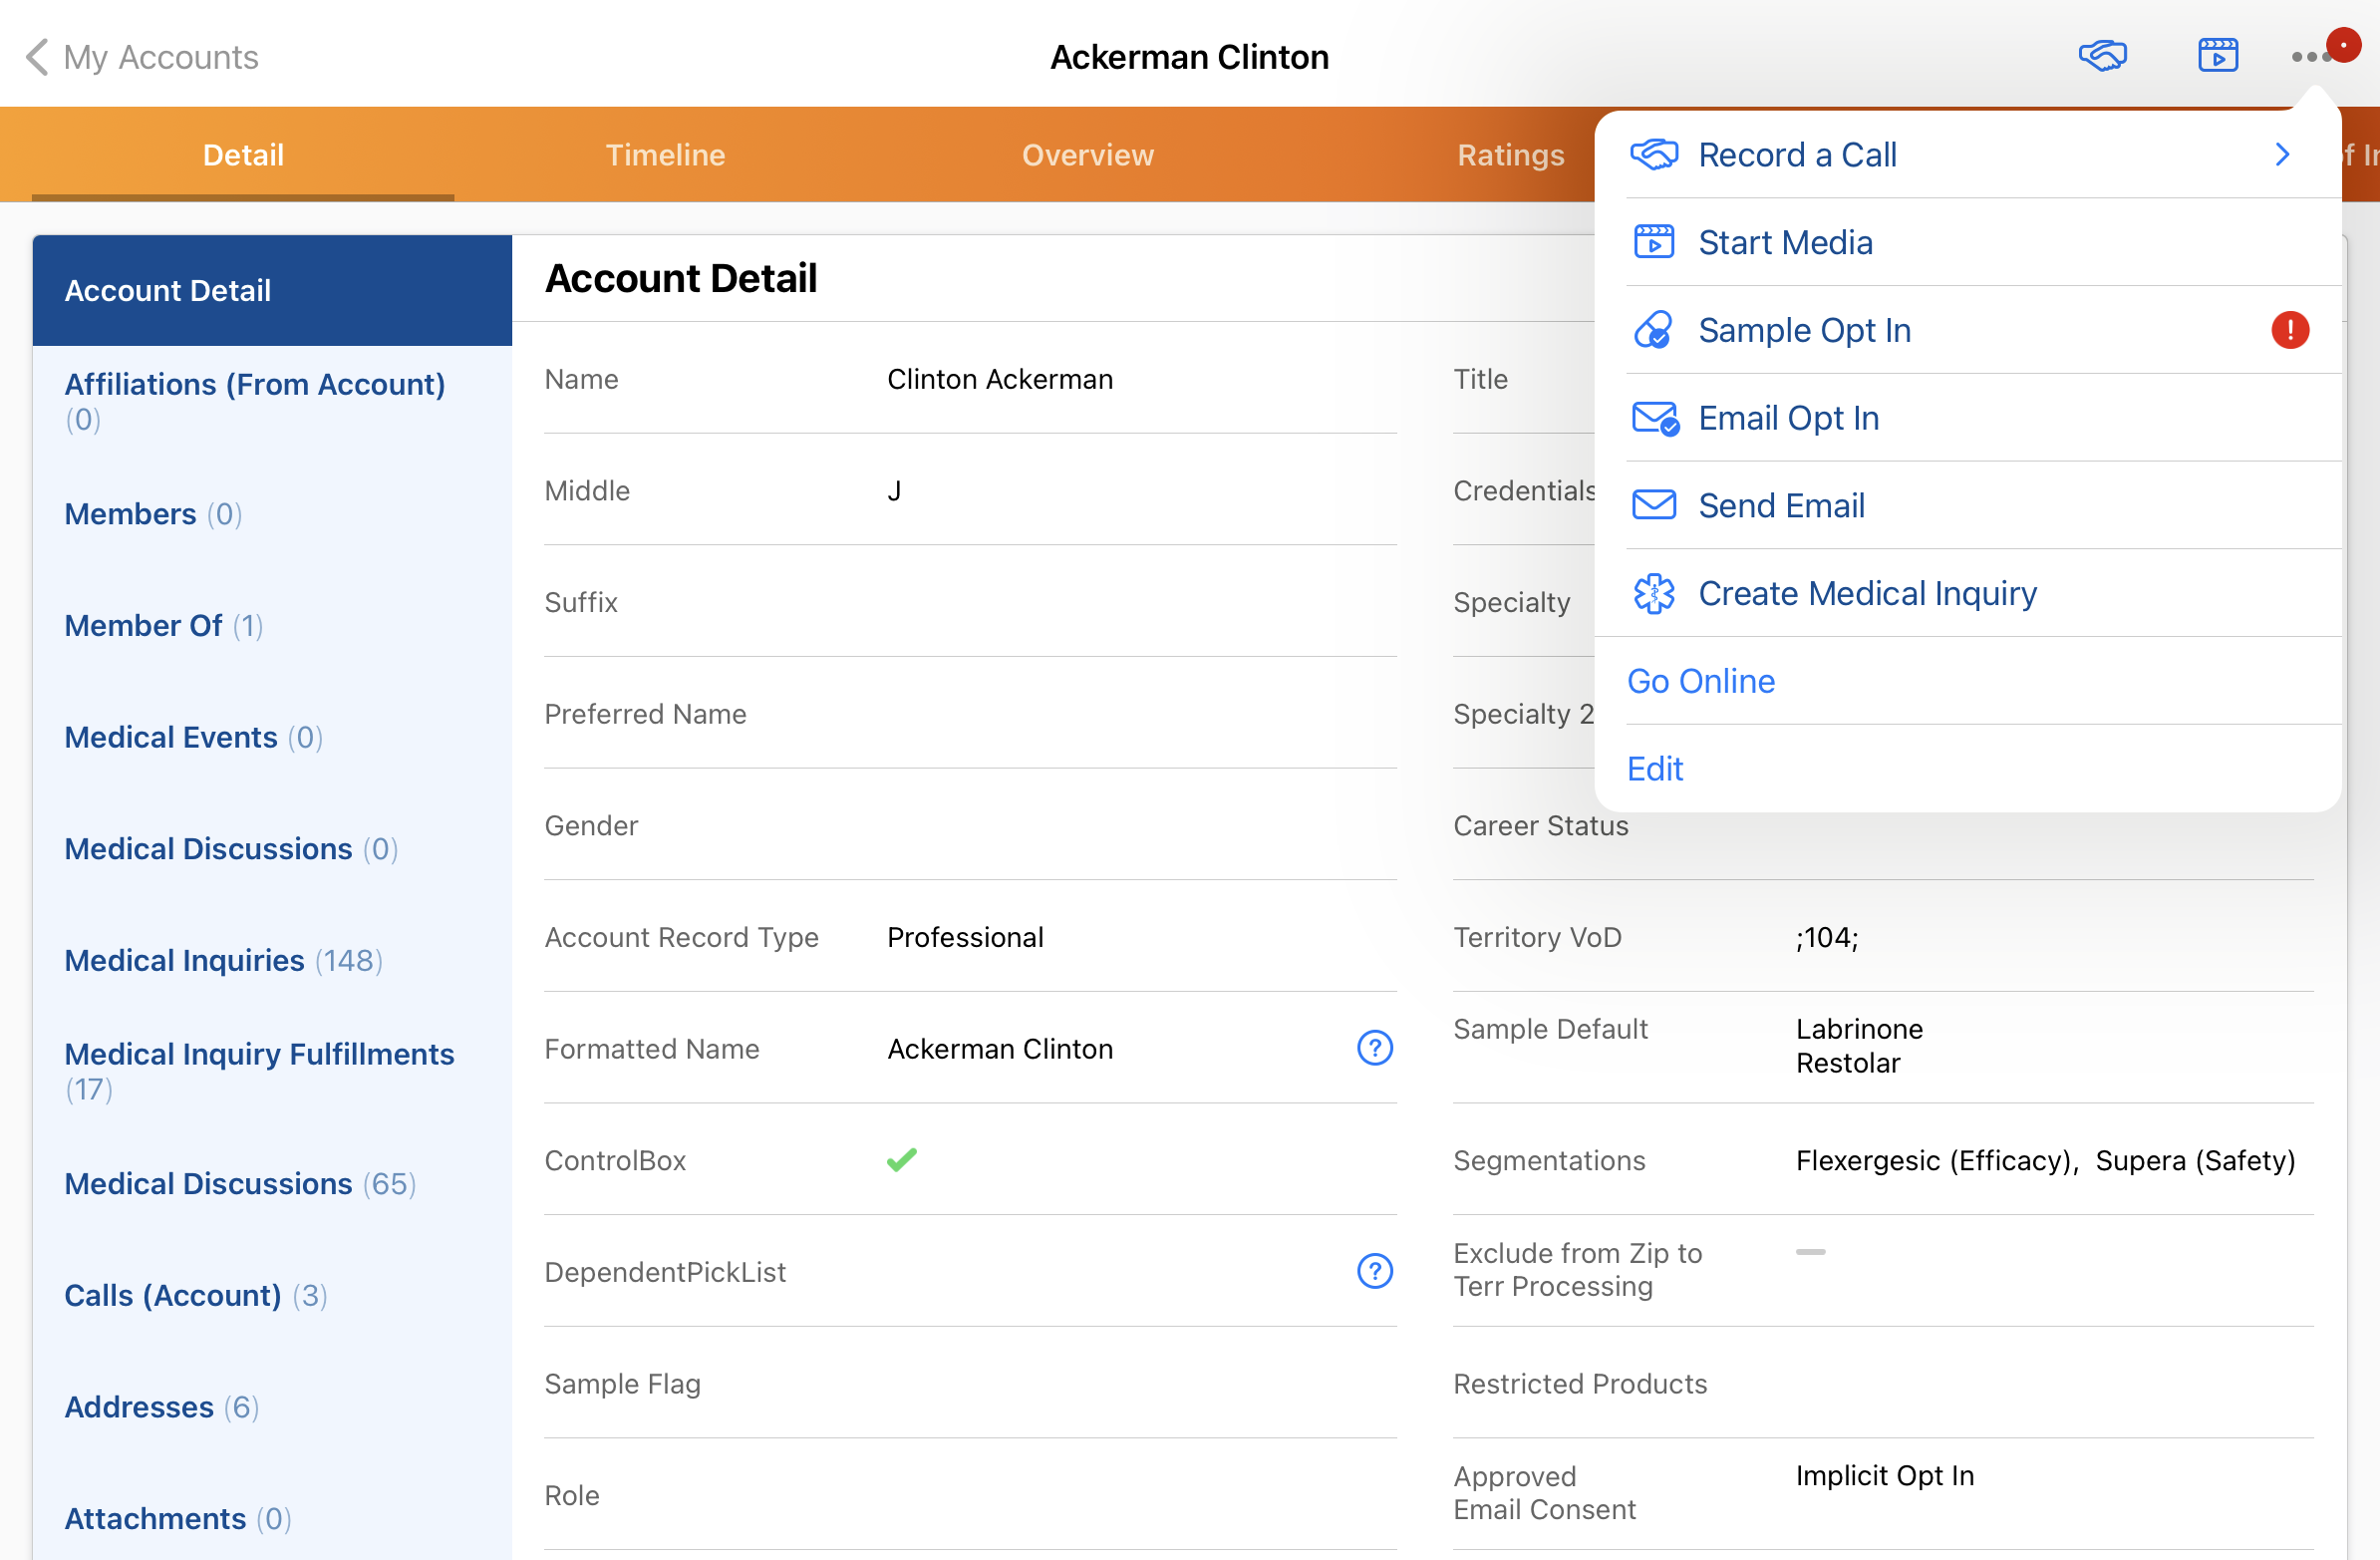Toggle the ControlBox green checkmark
Image resolution: width=2380 pixels, height=1560 pixels.
tap(901, 1160)
